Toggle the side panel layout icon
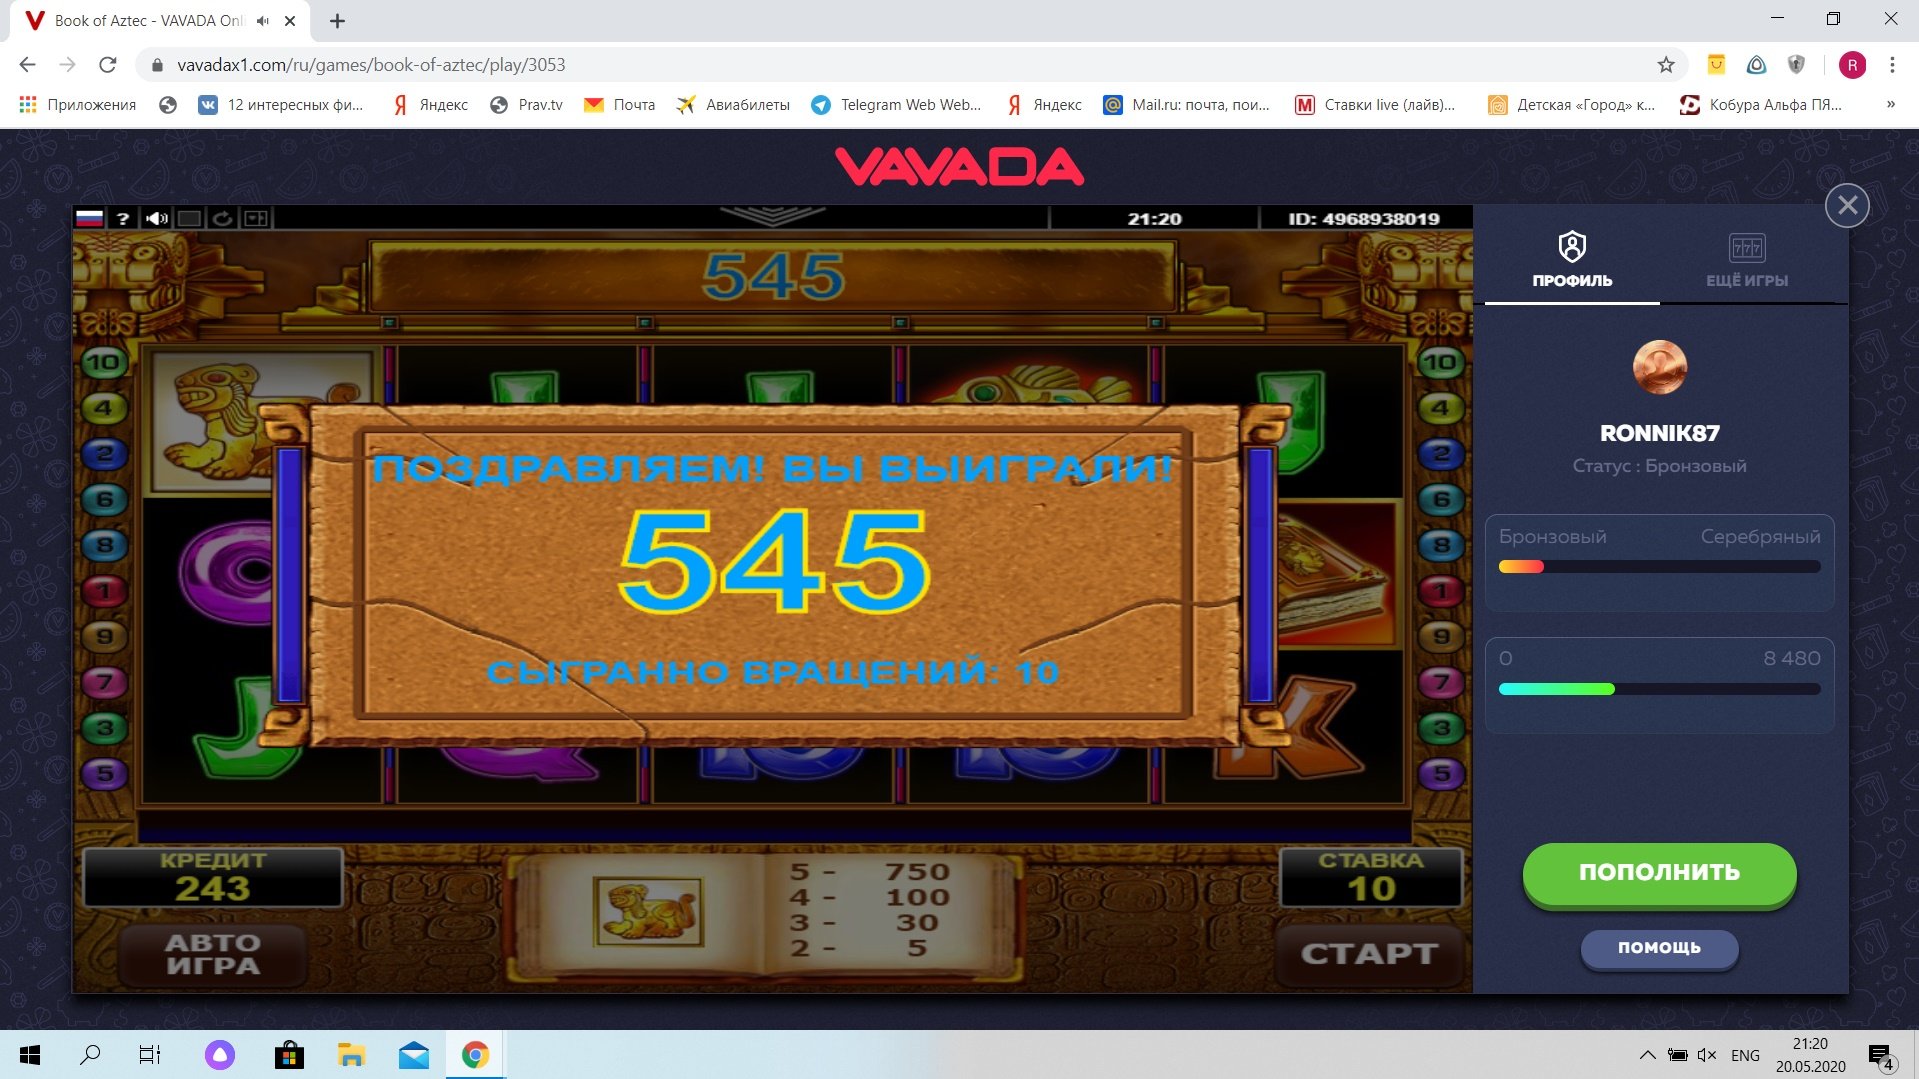The width and height of the screenshot is (1919, 1079). click(256, 218)
